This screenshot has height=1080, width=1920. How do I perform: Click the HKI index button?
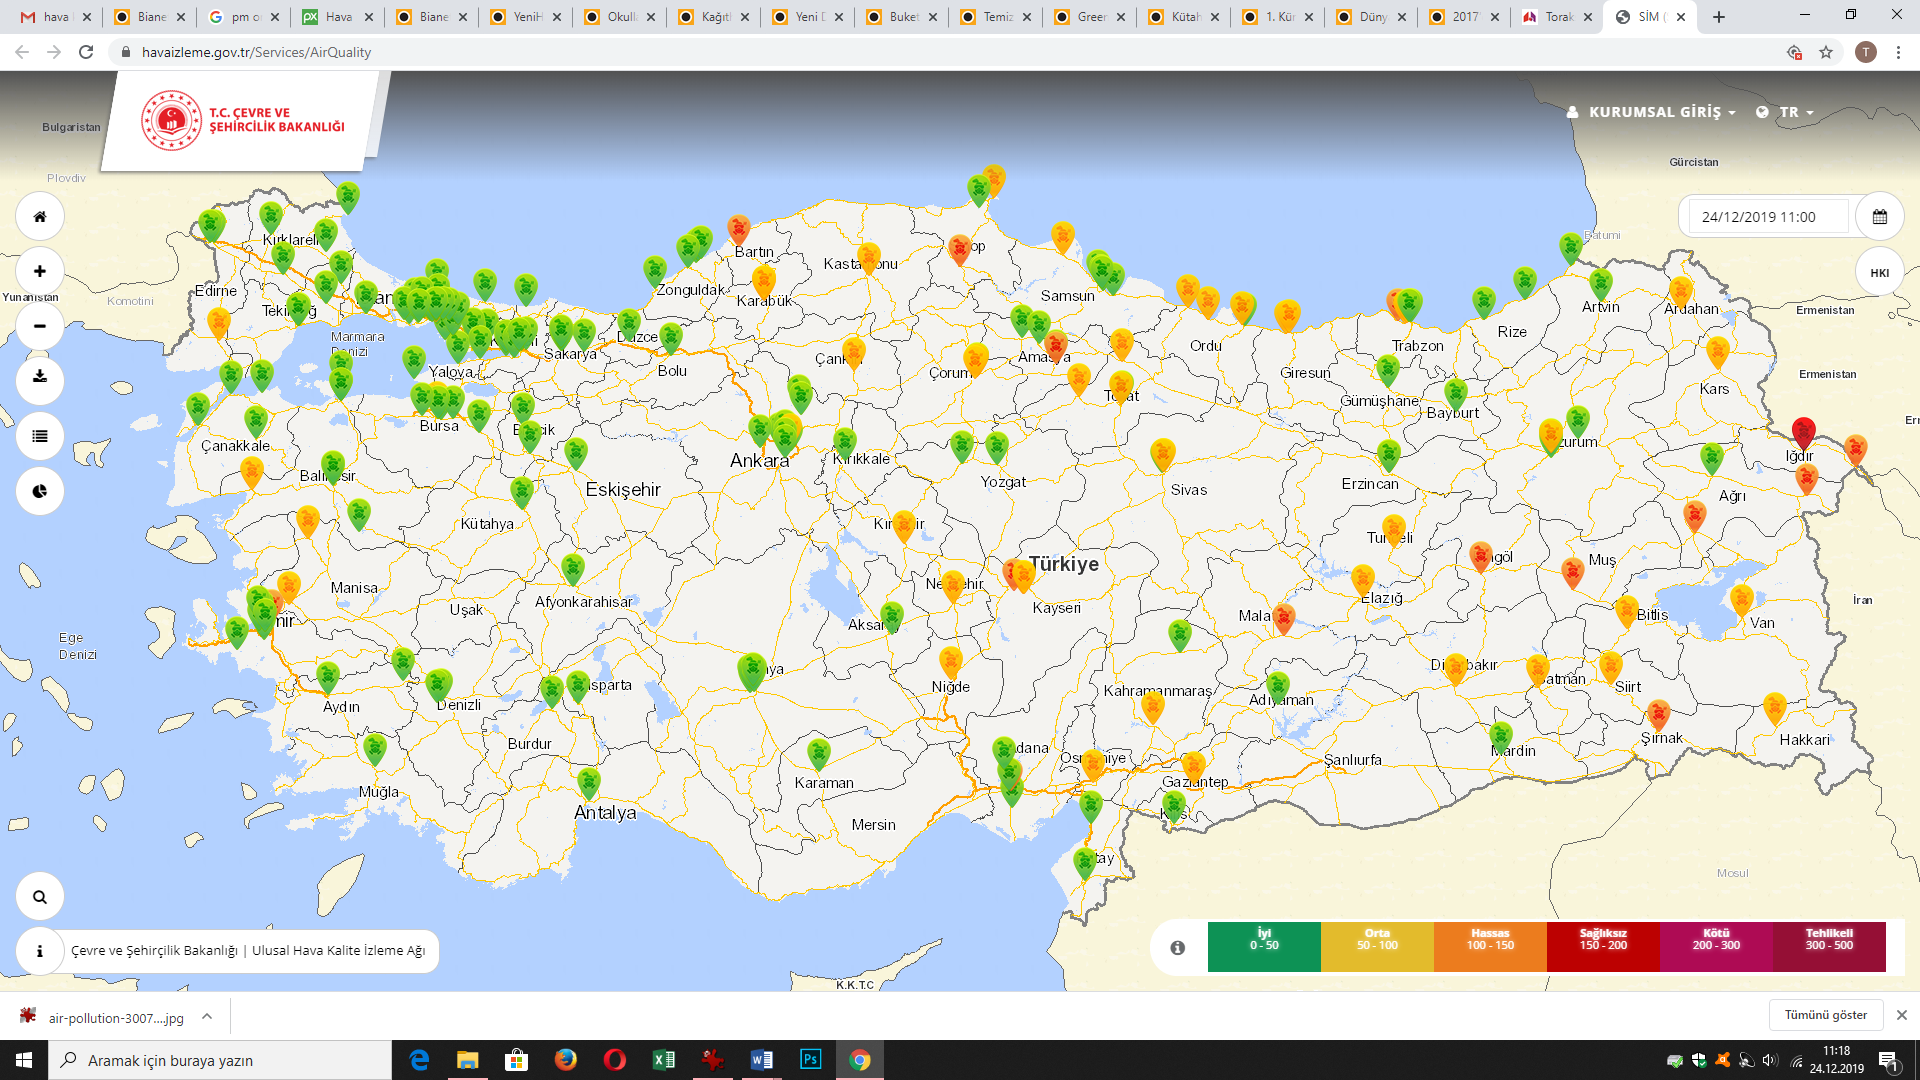pyautogui.click(x=1879, y=272)
